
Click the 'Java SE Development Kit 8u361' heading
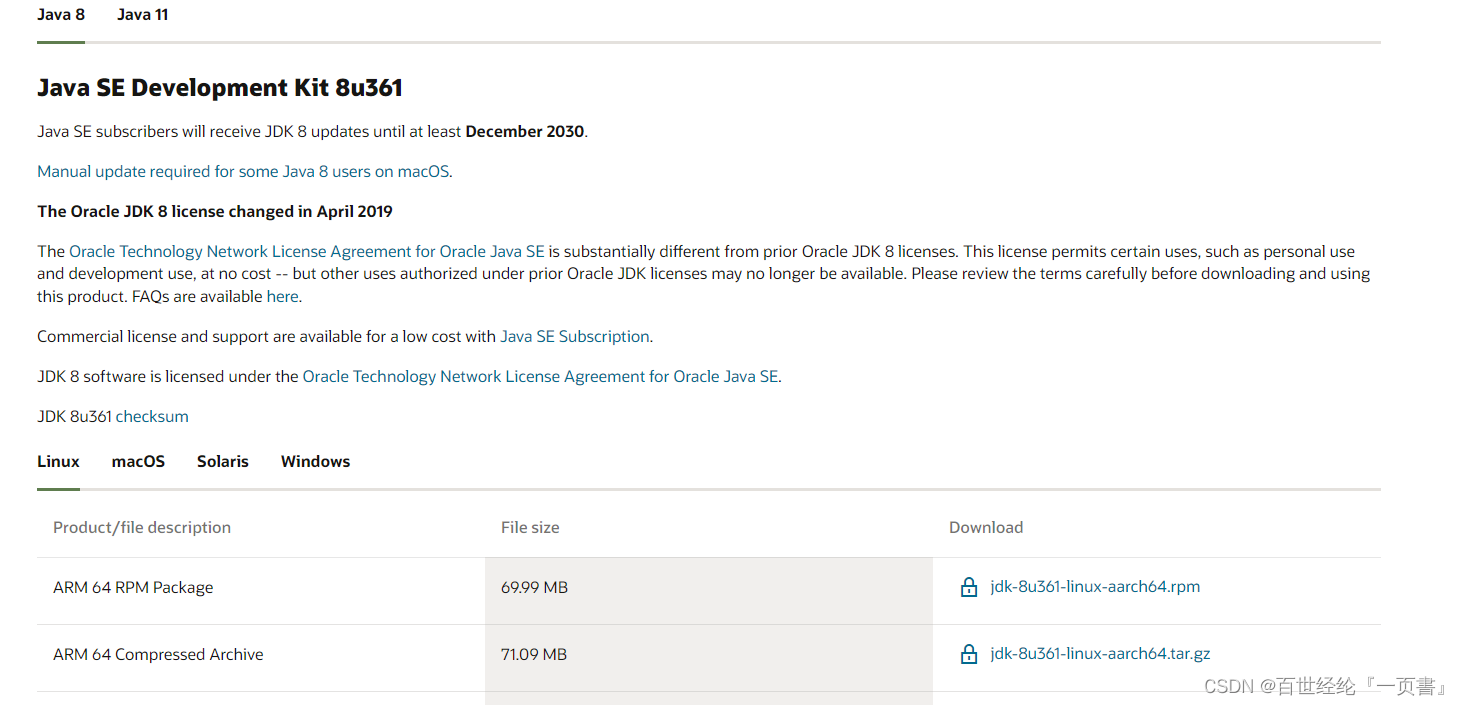click(x=220, y=88)
